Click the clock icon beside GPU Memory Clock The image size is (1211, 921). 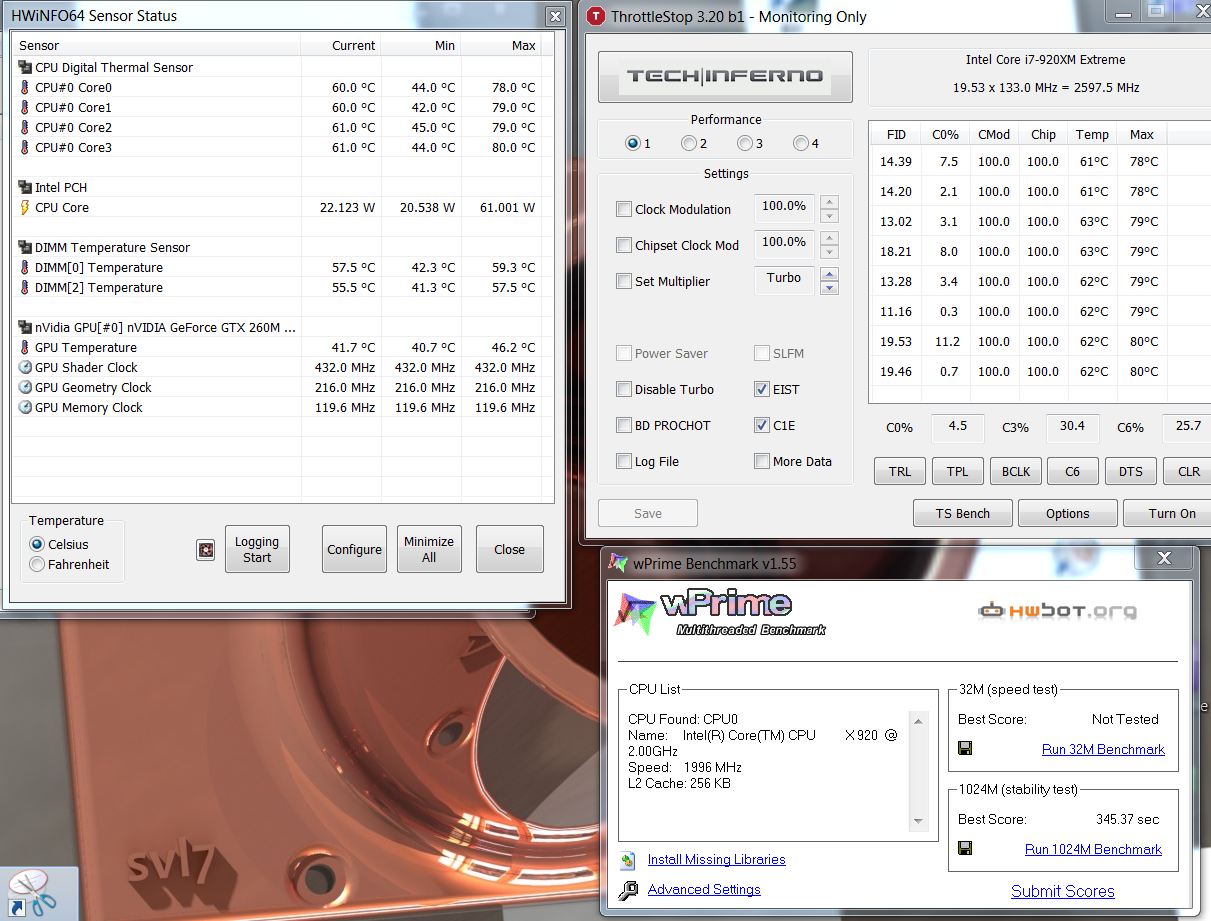(25, 407)
